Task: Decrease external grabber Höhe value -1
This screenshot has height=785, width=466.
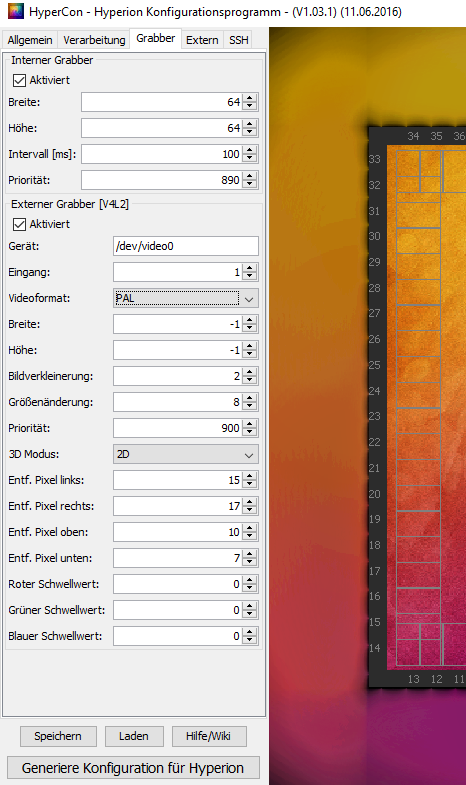Action: coord(250,354)
